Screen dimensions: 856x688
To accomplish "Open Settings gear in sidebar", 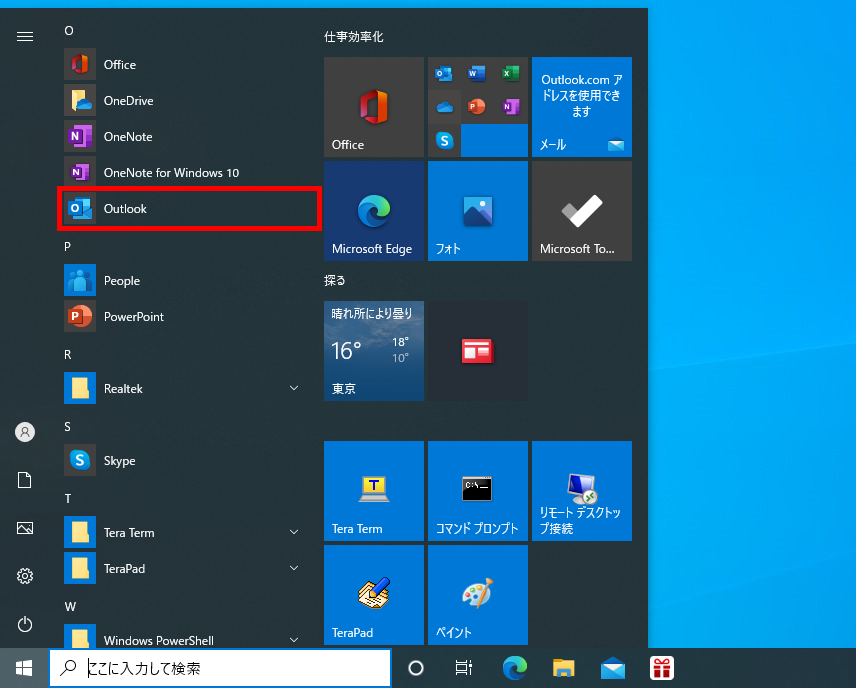I will tap(25, 576).
